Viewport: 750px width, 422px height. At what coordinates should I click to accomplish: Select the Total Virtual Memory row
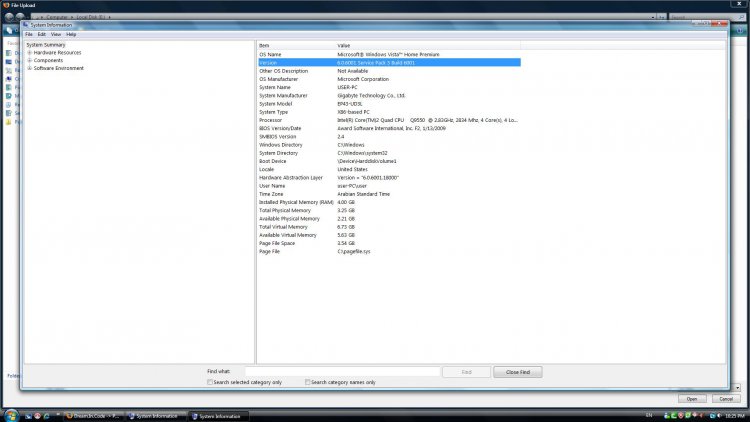(x=389, y=227)
